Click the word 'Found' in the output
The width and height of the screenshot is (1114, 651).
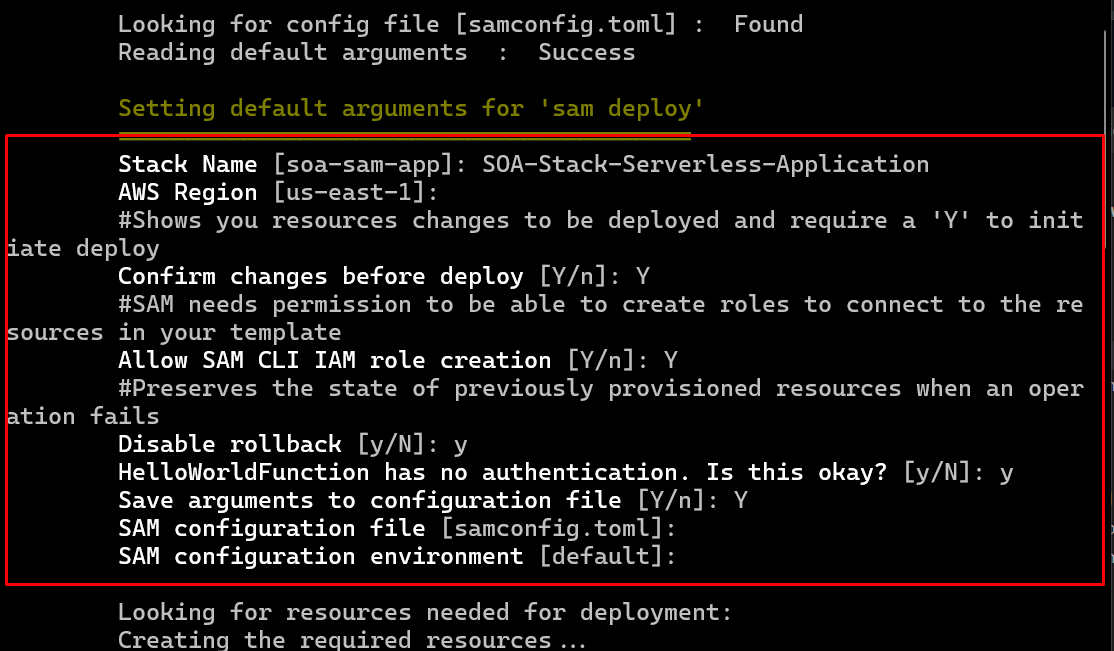(768, 24)
